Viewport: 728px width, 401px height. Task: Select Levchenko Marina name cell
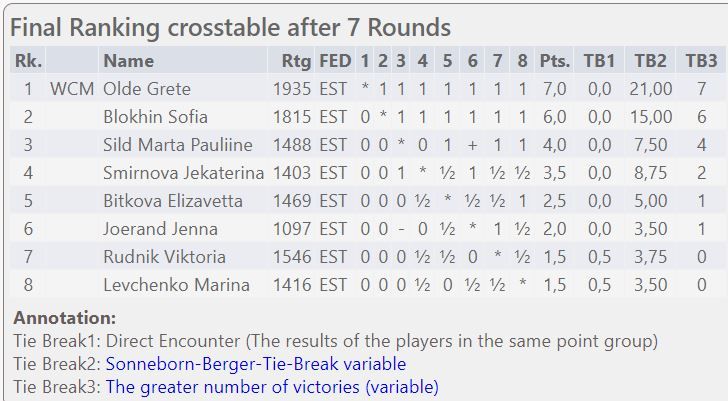point(176,285)
